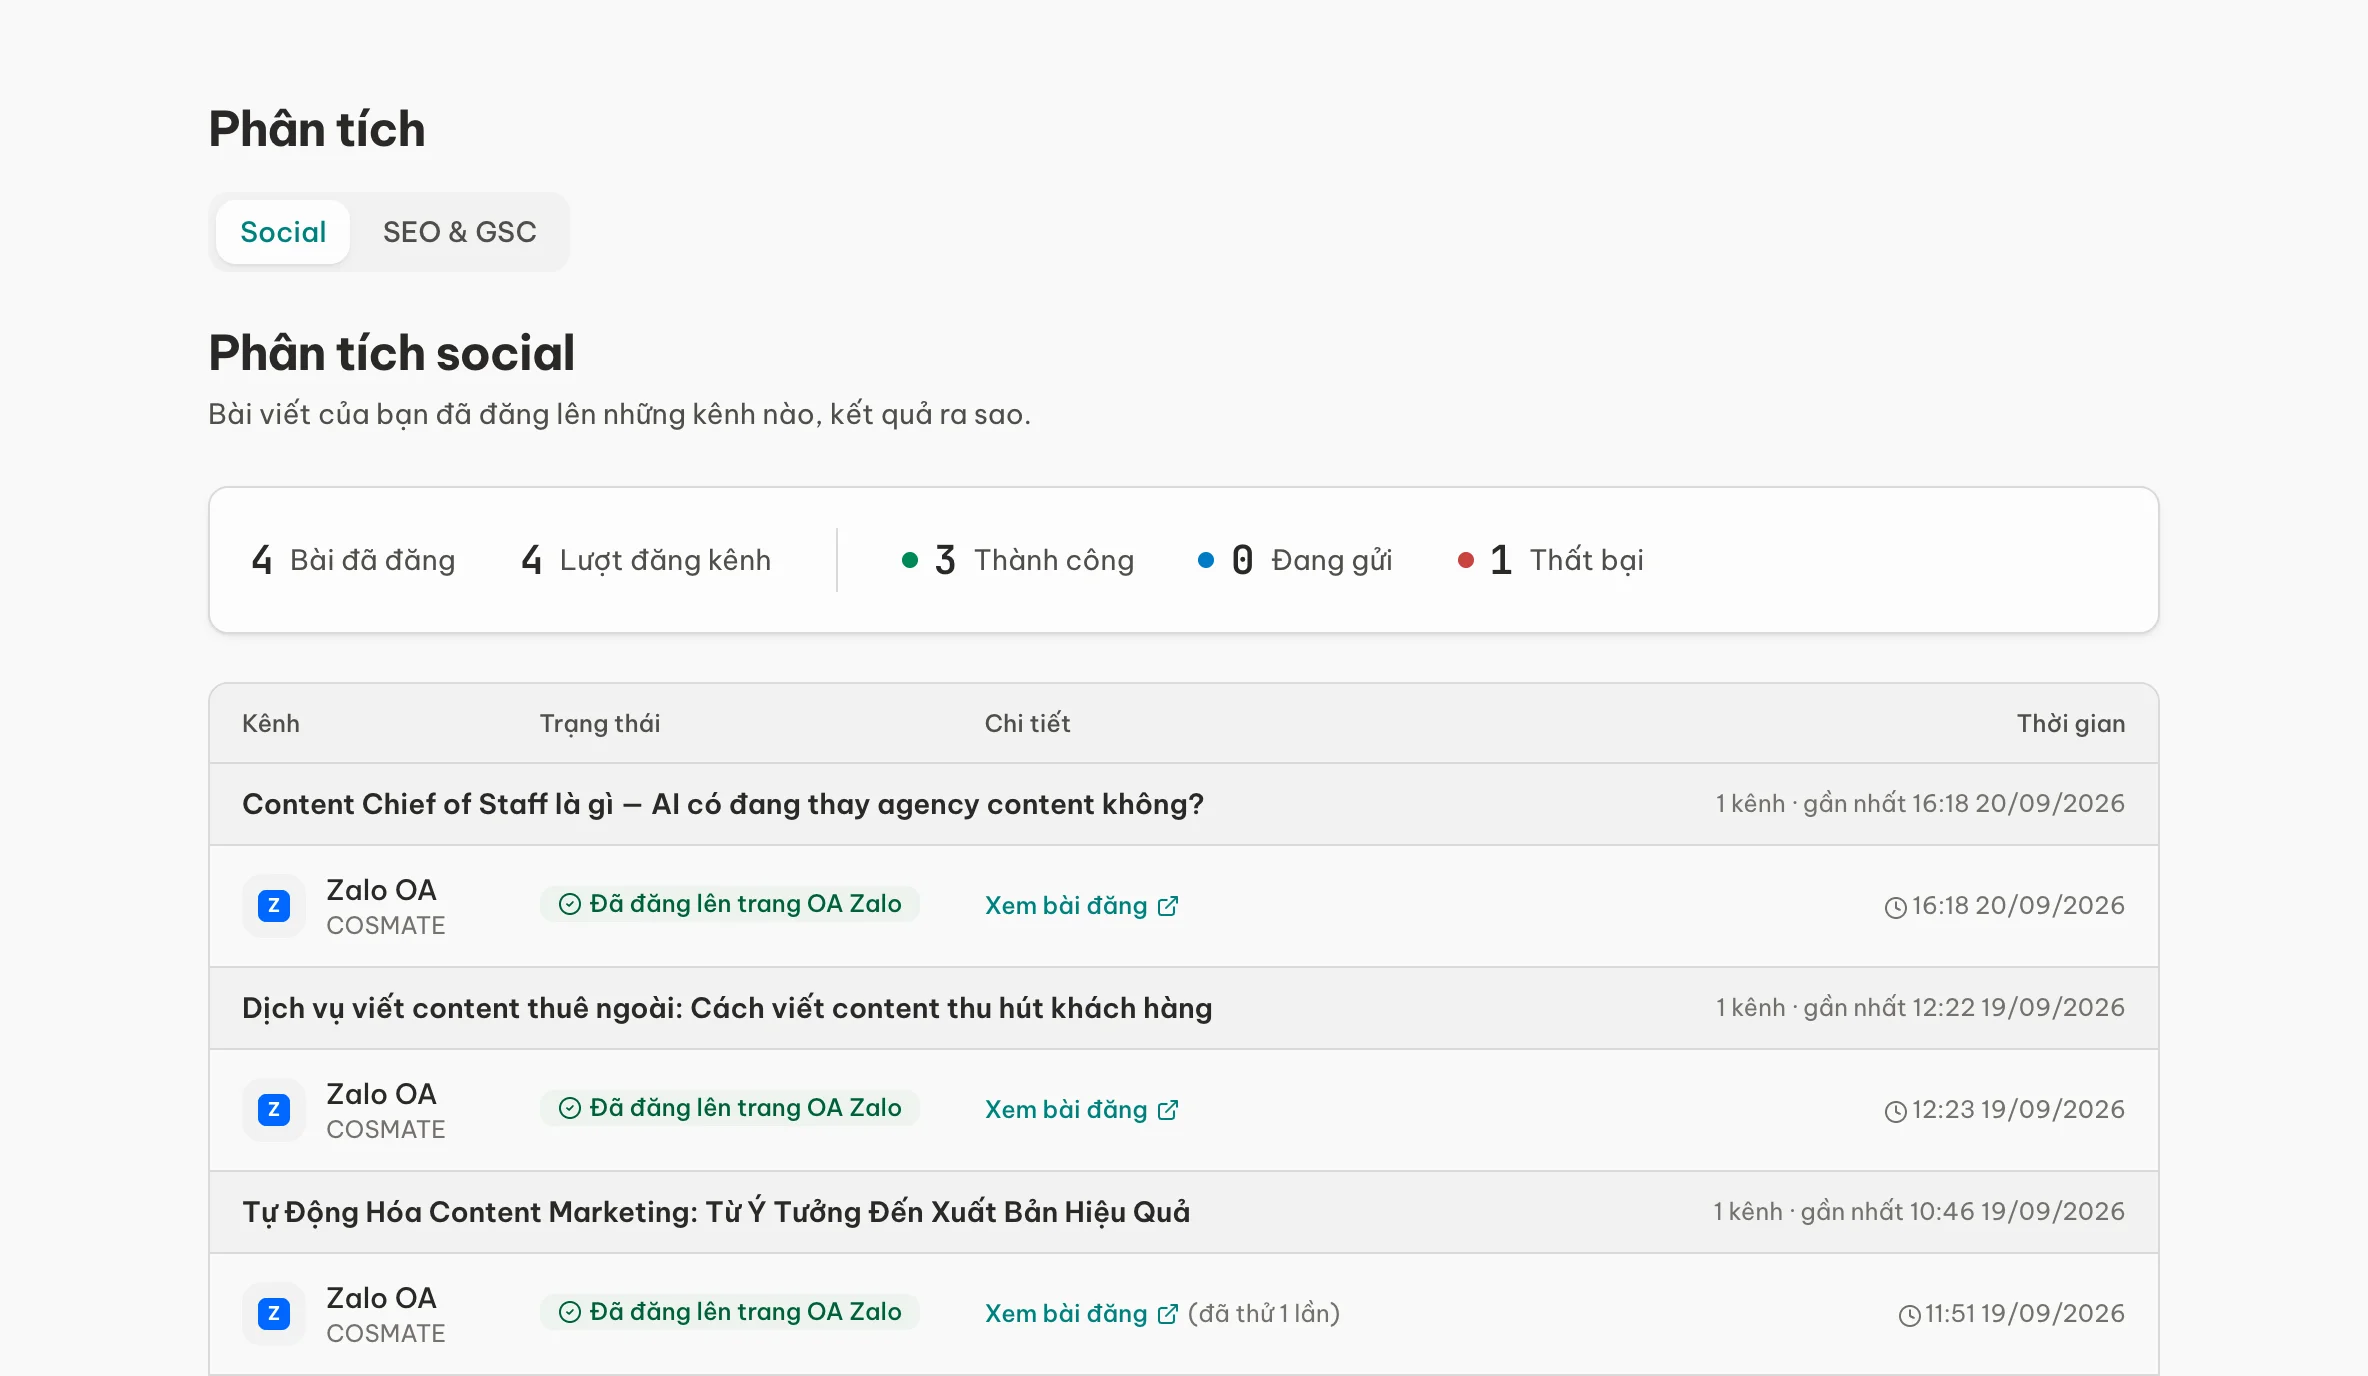The width and height of the screenshot is (2368, 1376).
Task: Click the 'Trạng thái' column header
Action: (x=600, y=724)
